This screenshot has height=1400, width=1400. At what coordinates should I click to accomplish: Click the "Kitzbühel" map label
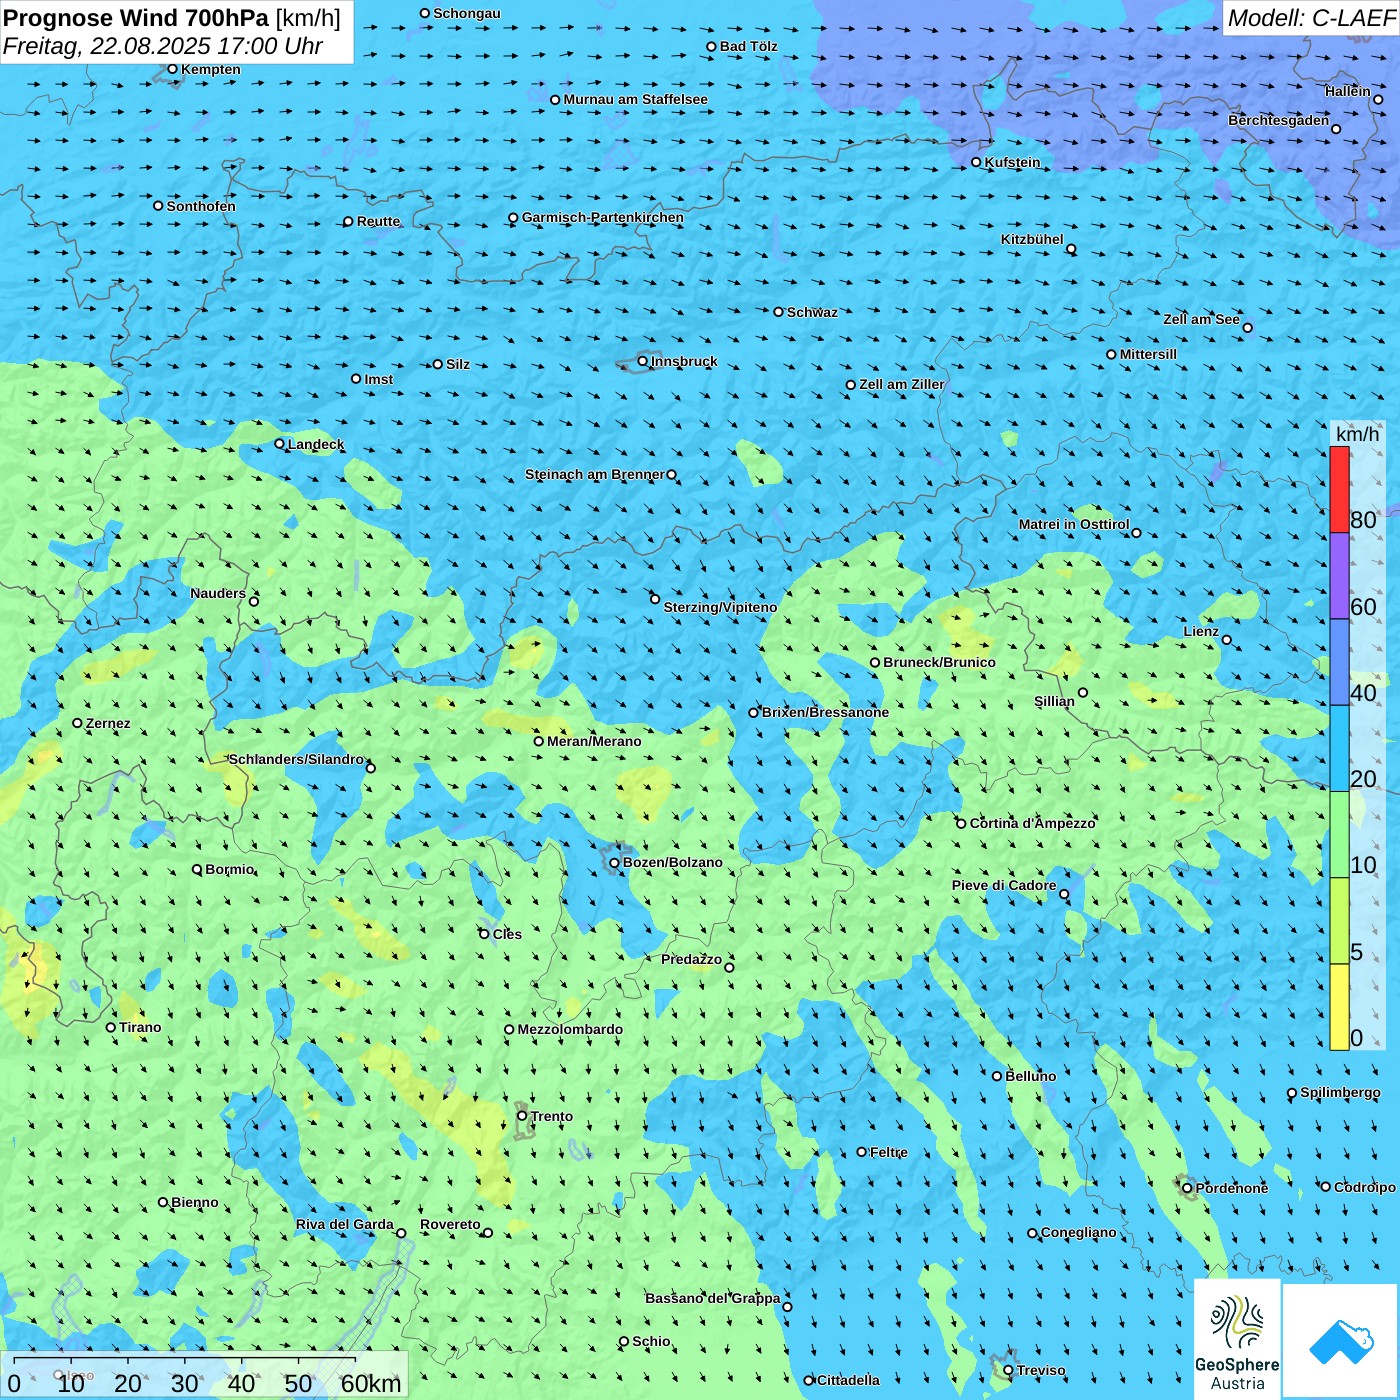tap(1032, 239)
